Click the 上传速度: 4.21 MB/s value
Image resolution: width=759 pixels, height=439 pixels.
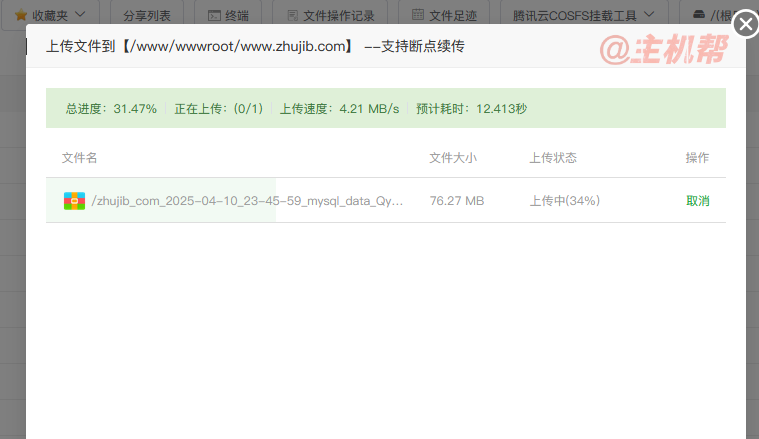point(339,109)
